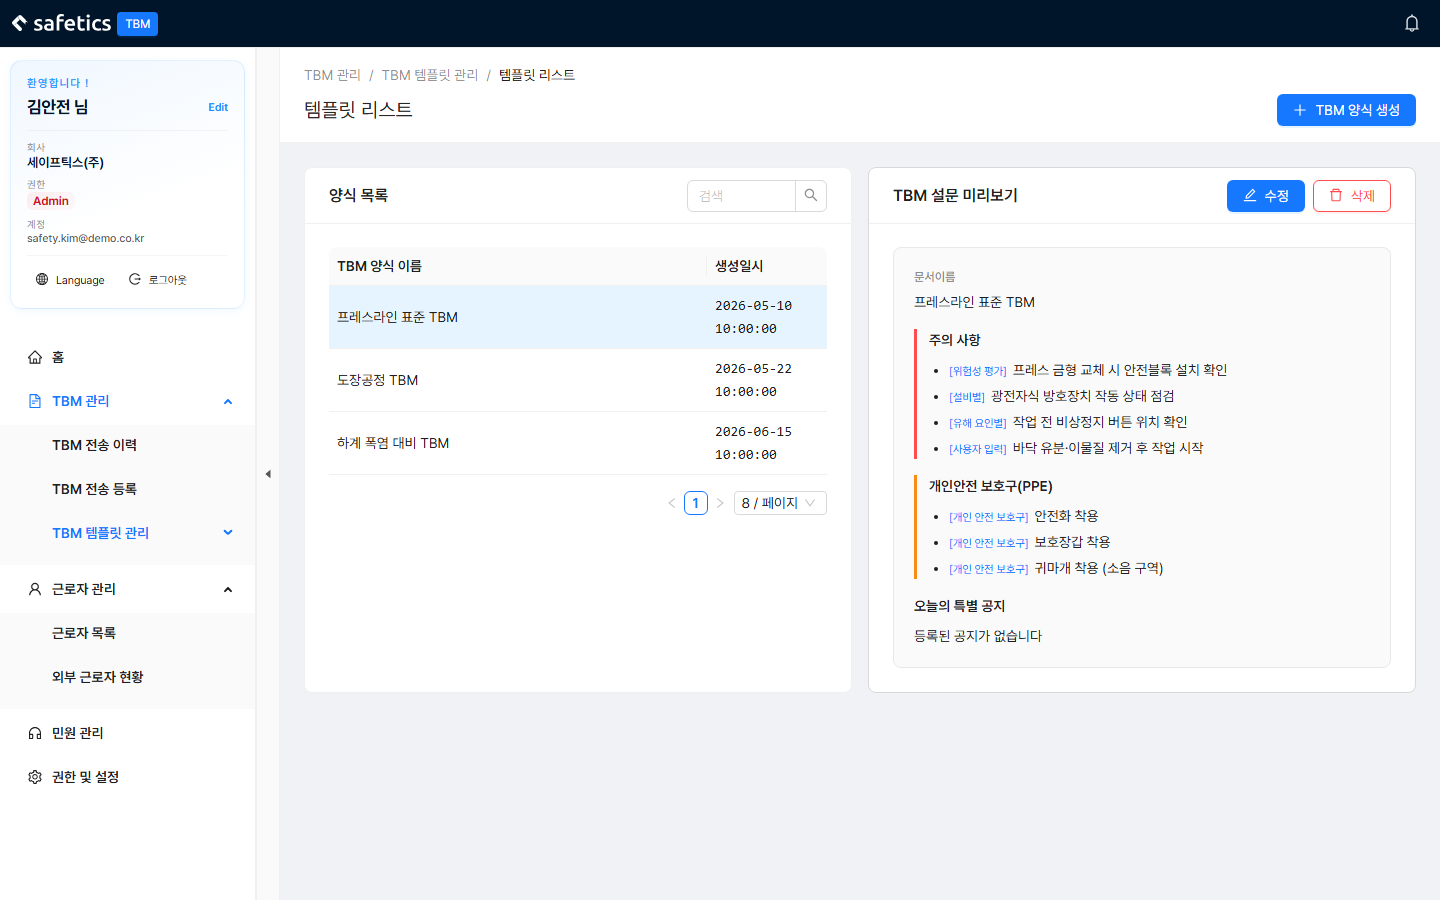Open the notification bell
The image size is (1440, 900).
pyautogui.click(x=1411, y=23)
